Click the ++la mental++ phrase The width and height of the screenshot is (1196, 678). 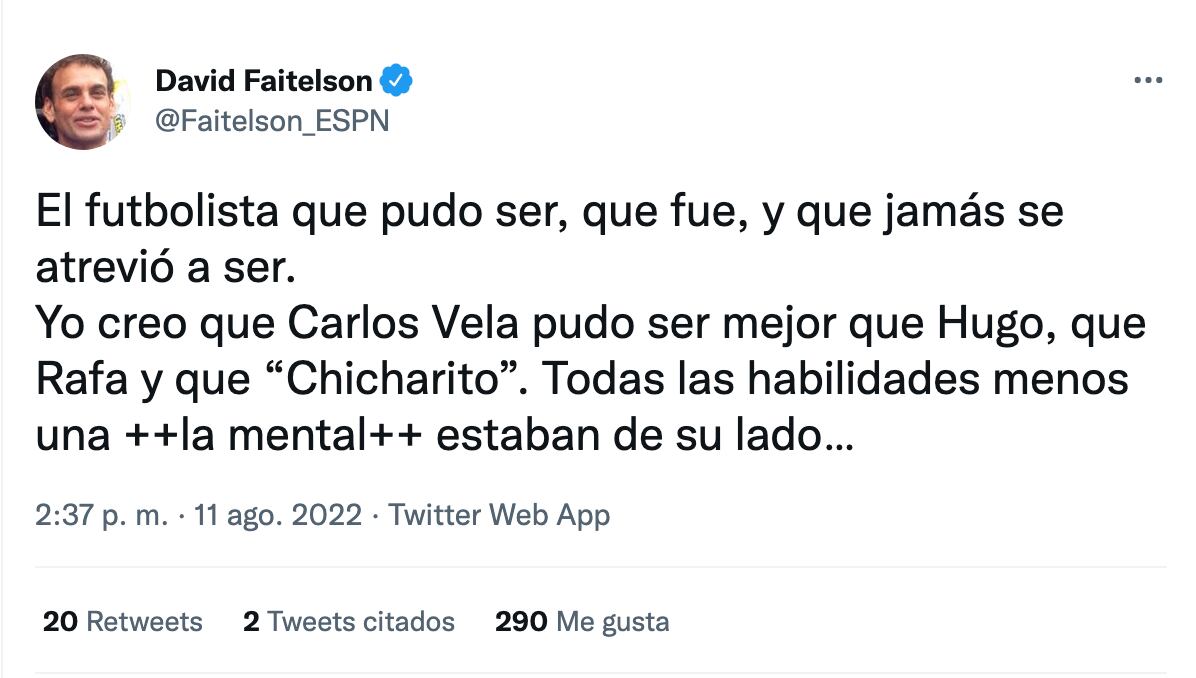270,437
